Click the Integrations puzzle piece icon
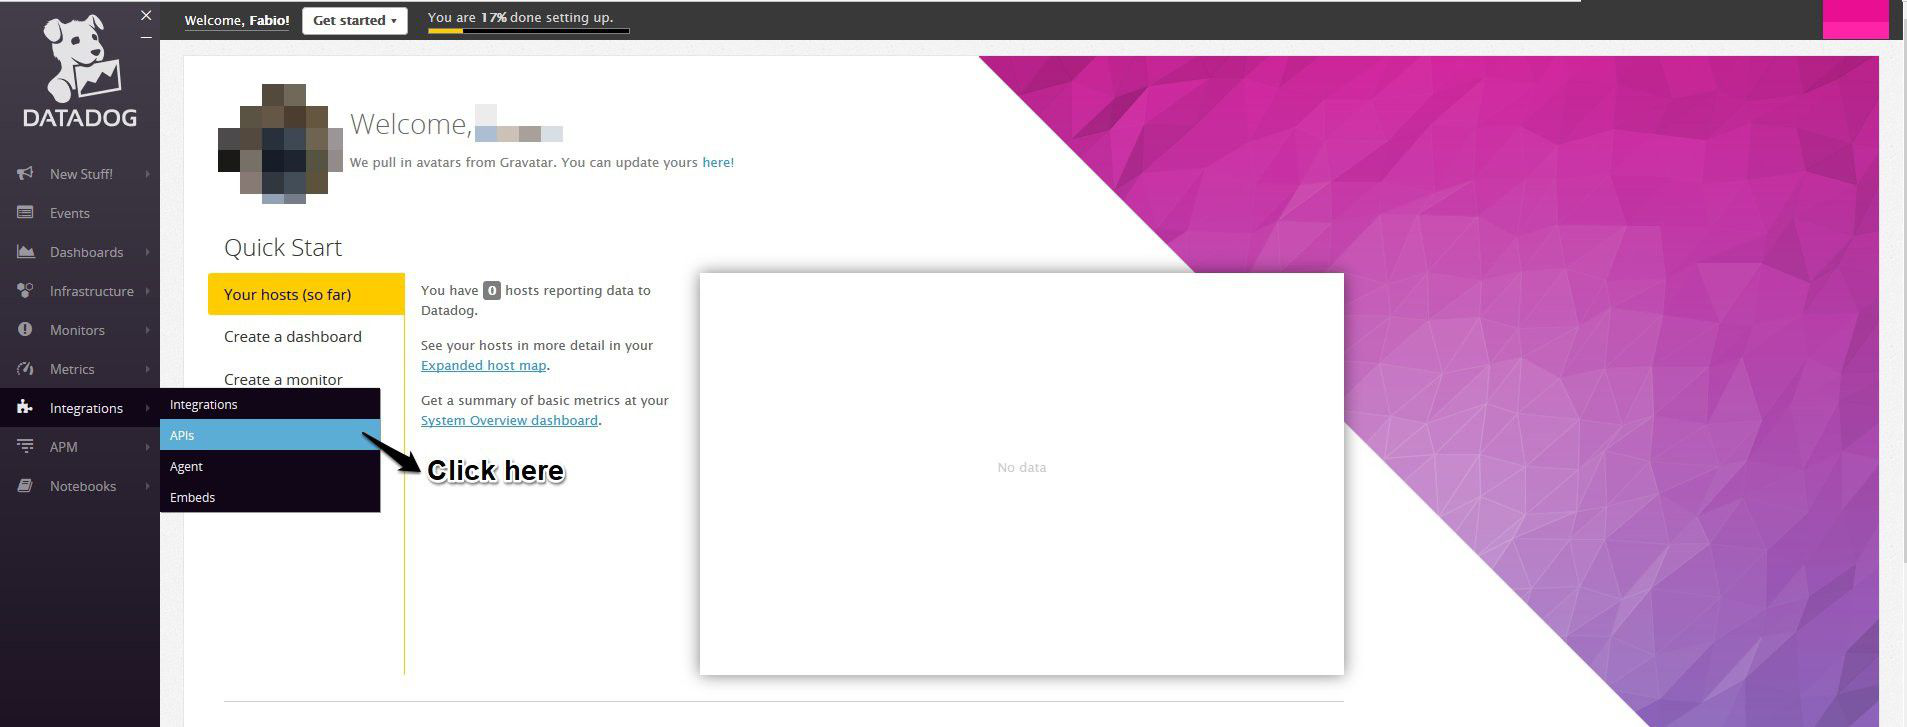 [x=26, y=408]
